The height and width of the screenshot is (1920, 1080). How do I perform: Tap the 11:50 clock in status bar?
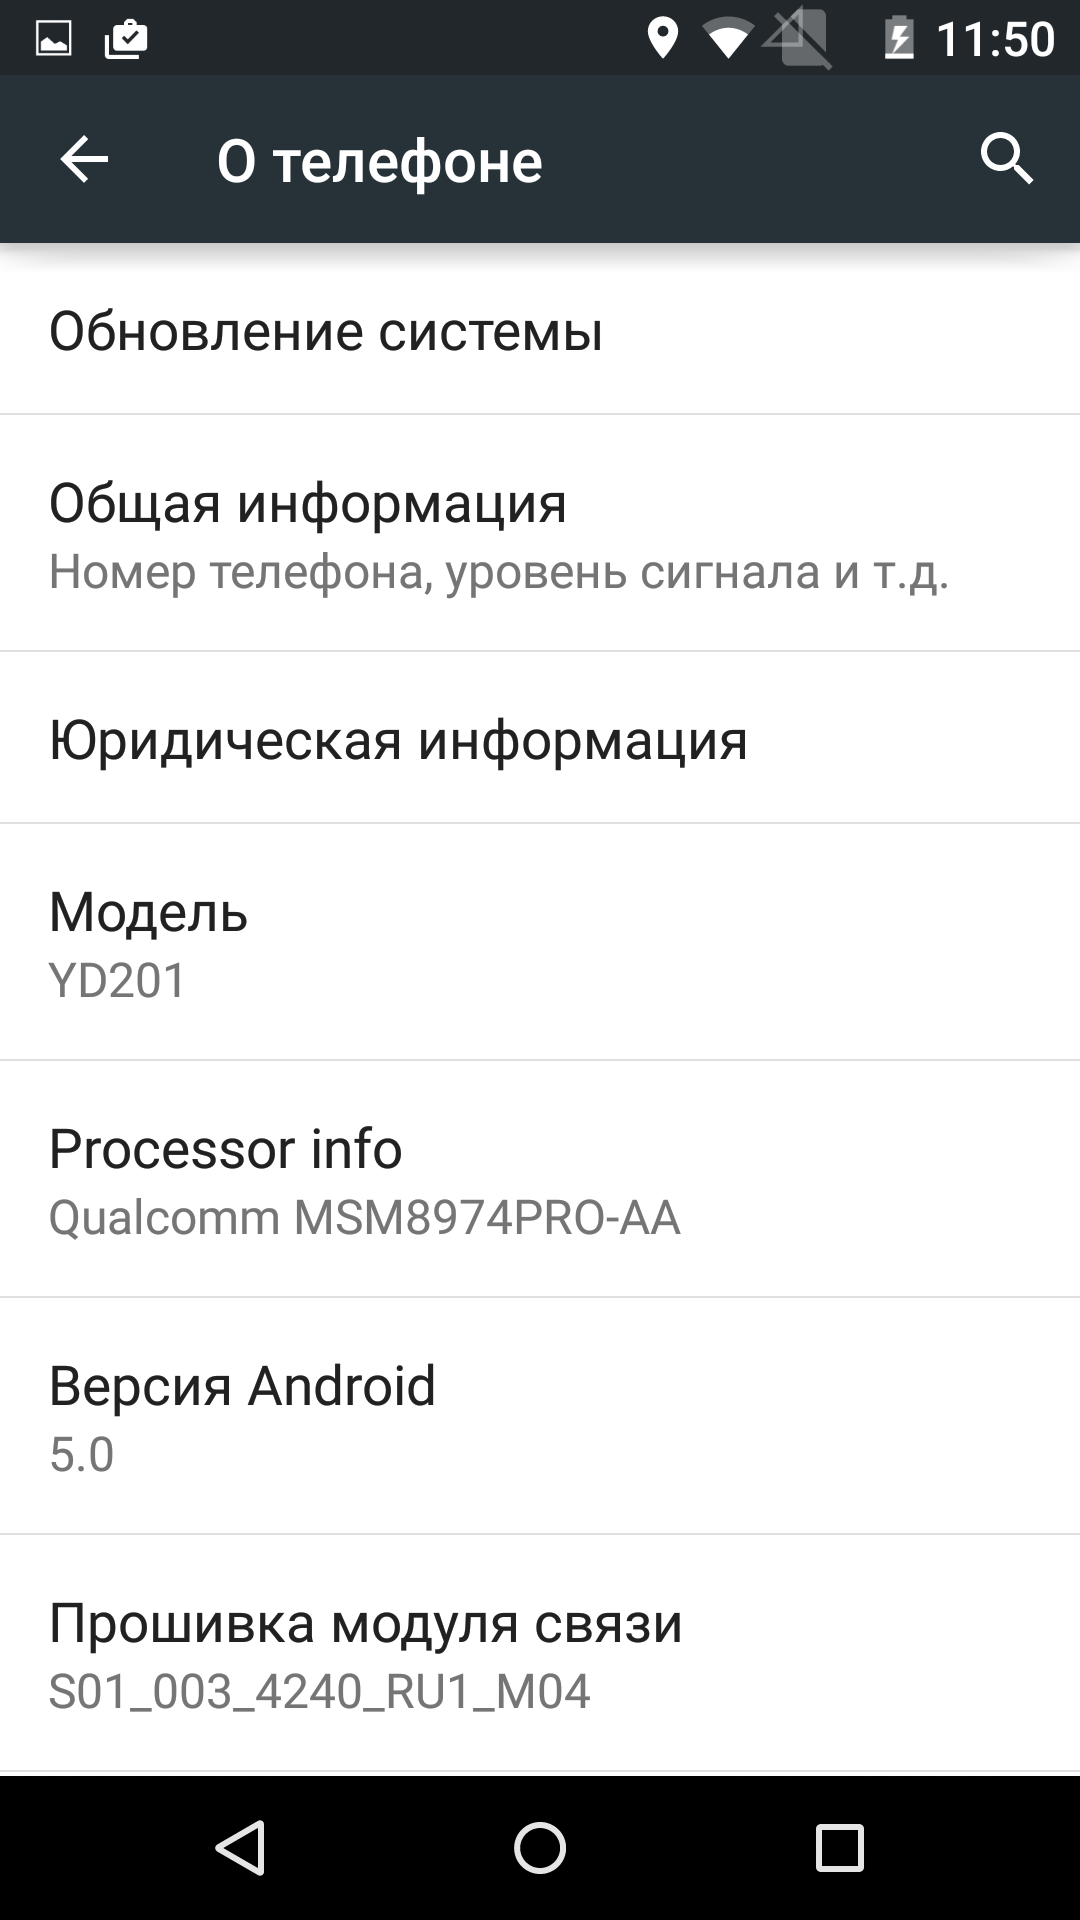pos(995,40)
